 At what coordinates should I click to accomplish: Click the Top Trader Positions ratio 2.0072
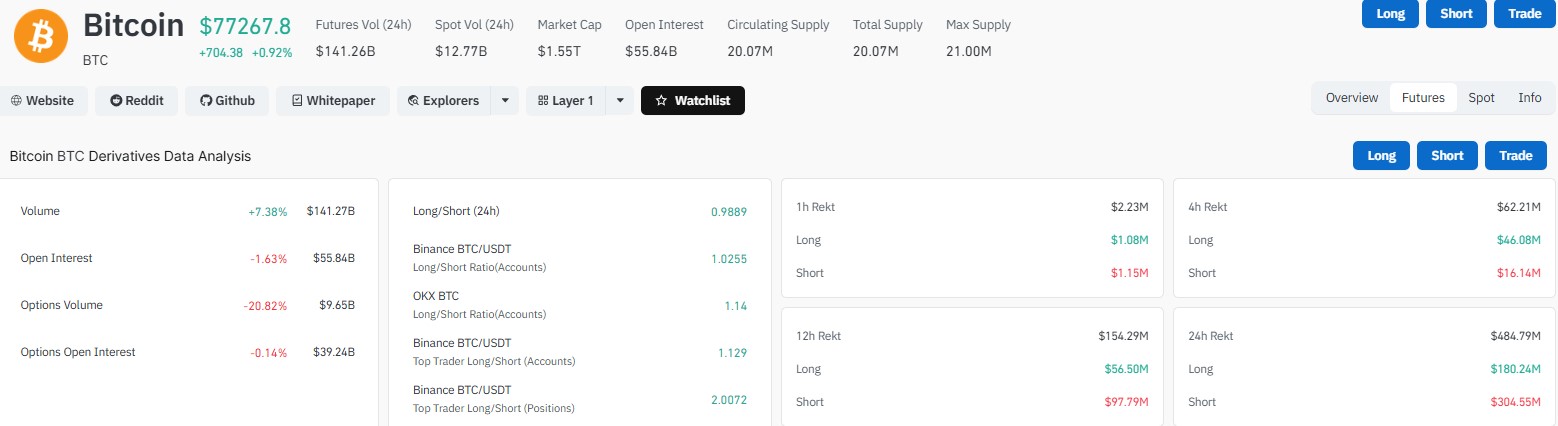click(728, 400)
